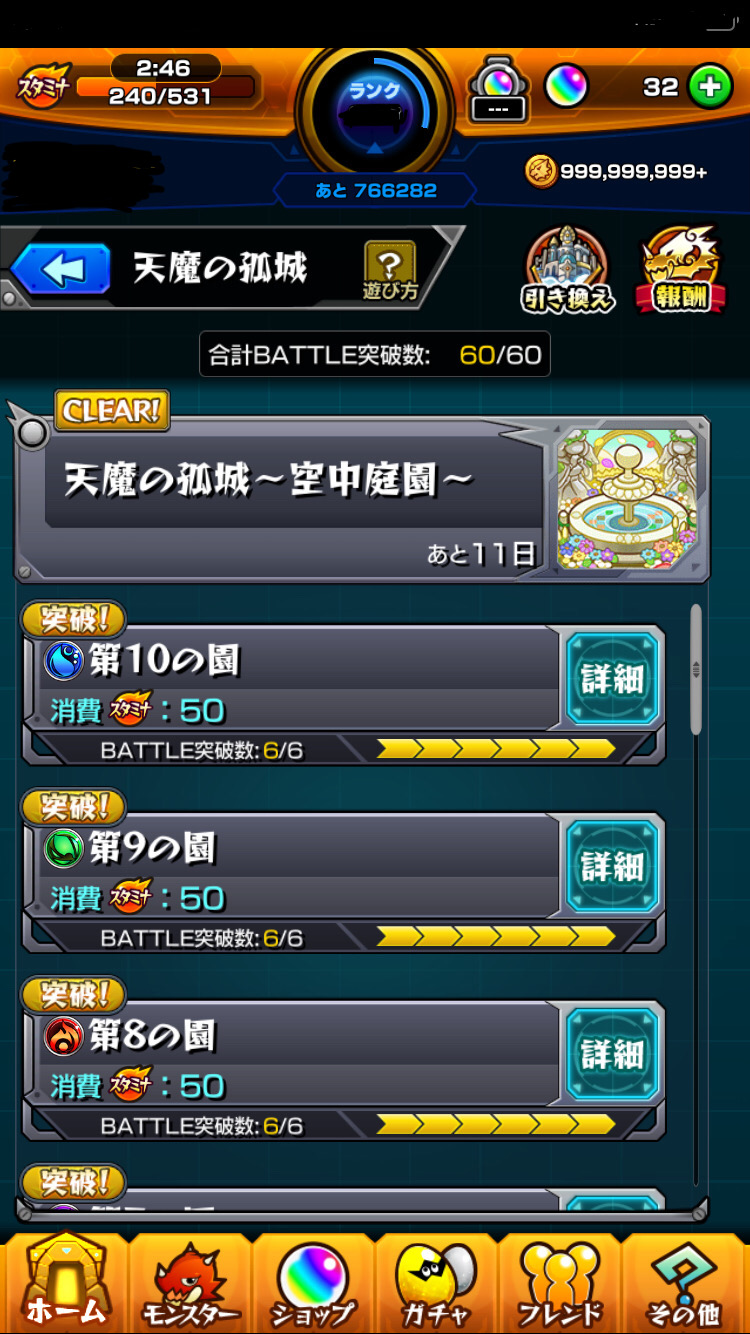750x1334 pixels.
Task: Open the ホーム tab
Action: tap(65, 1283)
